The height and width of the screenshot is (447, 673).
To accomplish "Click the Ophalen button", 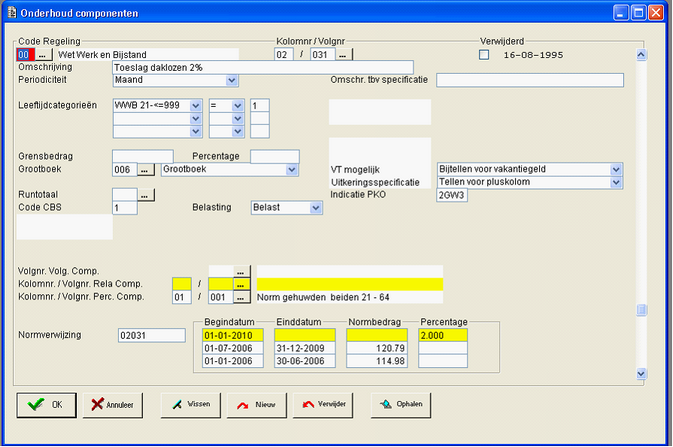I will (401, 405).
